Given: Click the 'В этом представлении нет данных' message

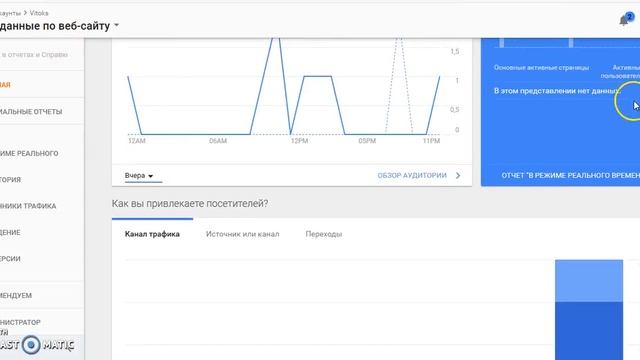Looking at the screenshot, I should click(x=557, y=91).
